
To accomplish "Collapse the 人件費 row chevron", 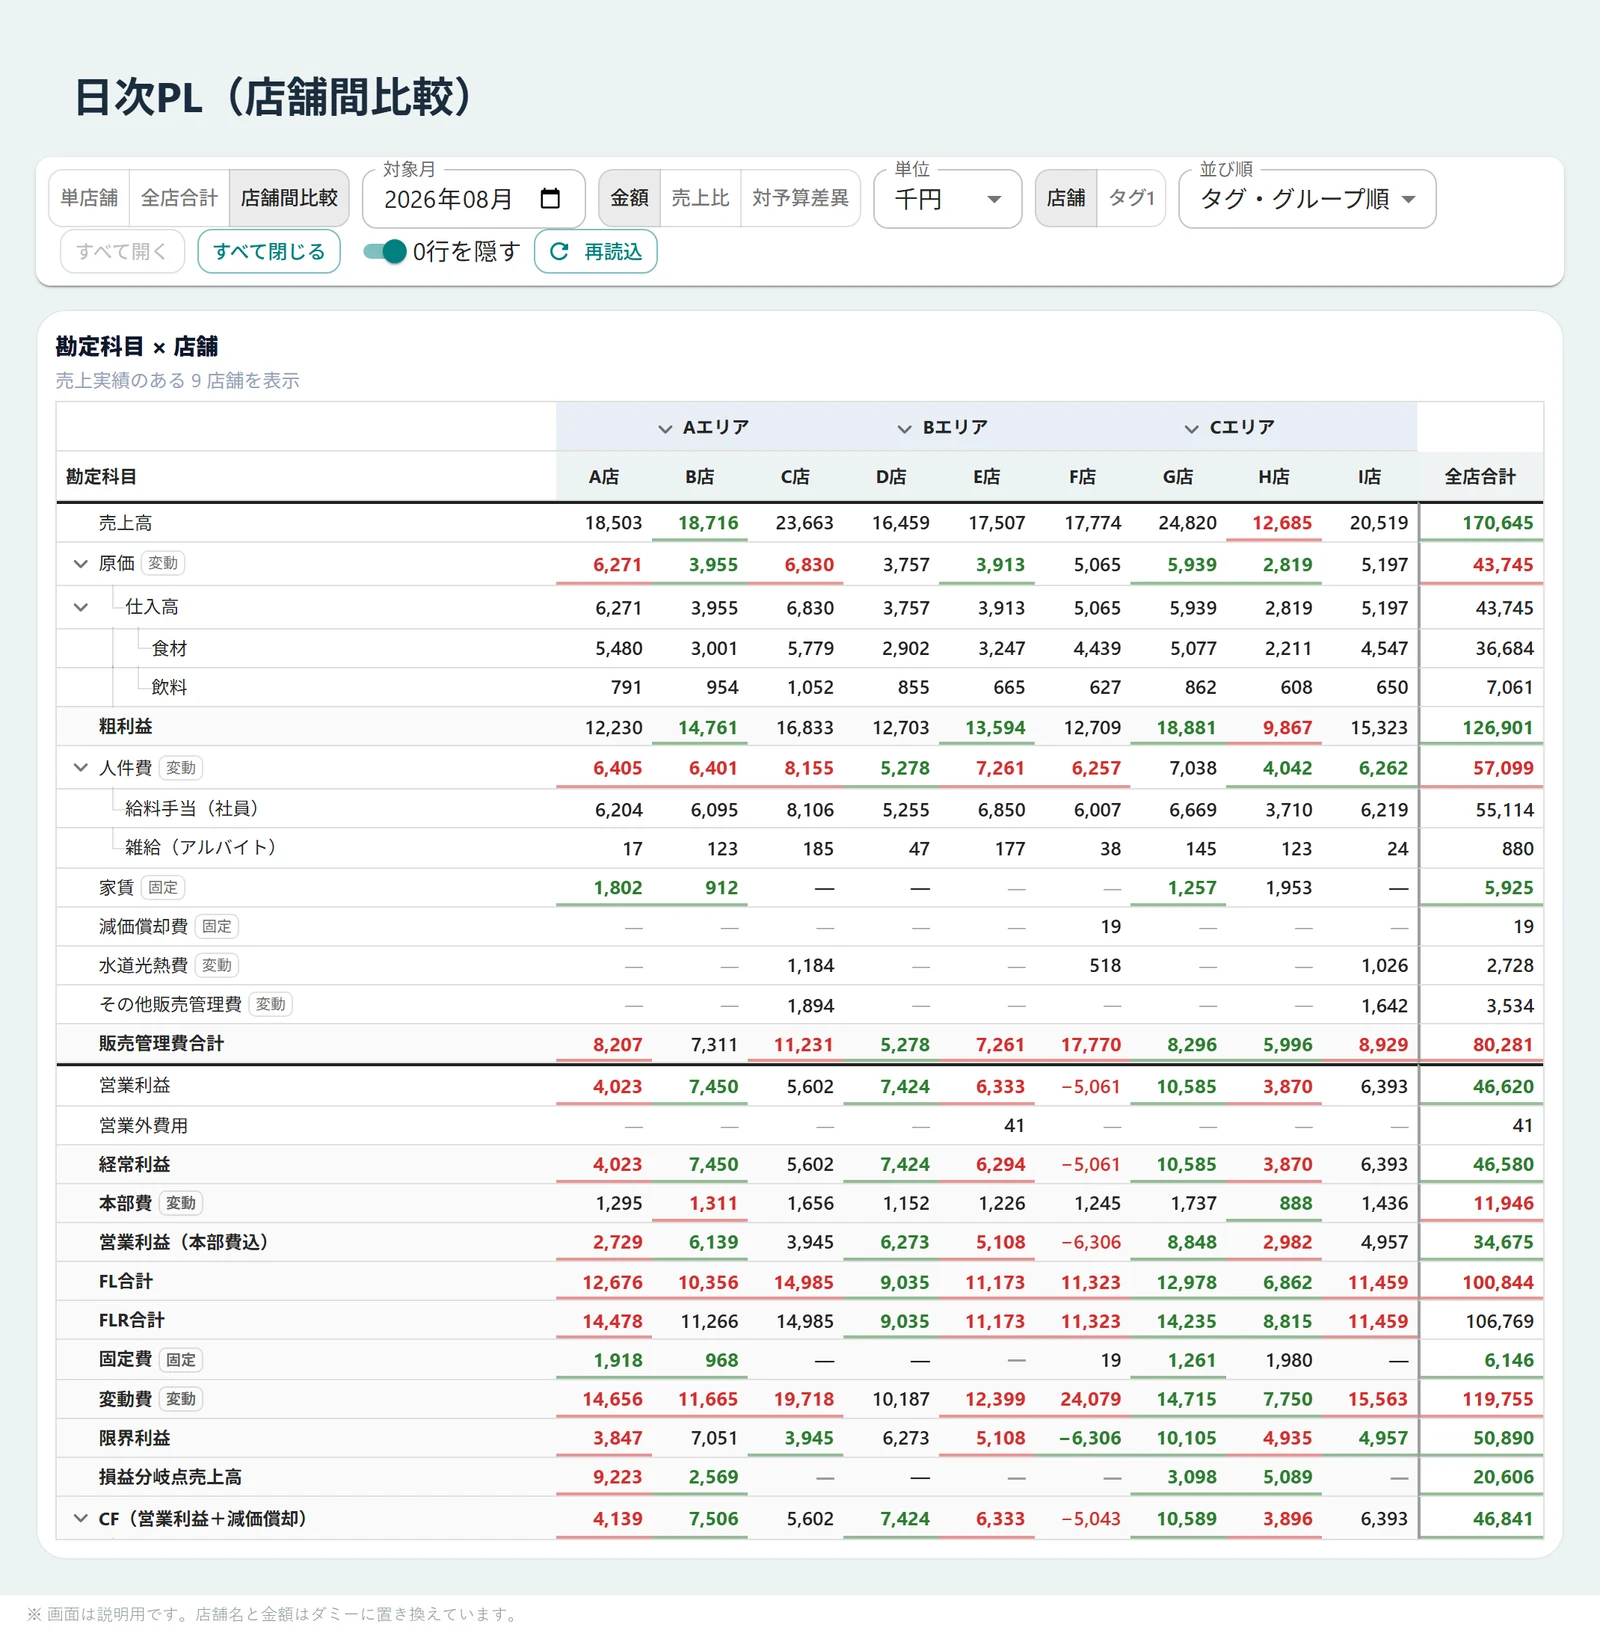I will point(80,767).
